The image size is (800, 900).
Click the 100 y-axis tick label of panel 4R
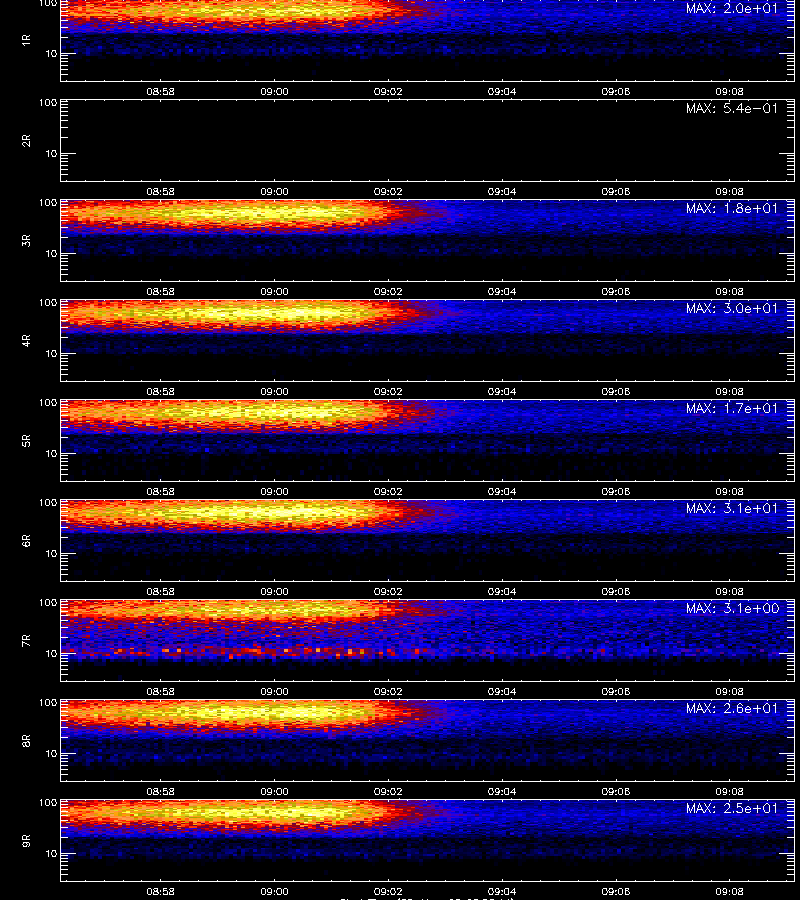tap(48, 302)
